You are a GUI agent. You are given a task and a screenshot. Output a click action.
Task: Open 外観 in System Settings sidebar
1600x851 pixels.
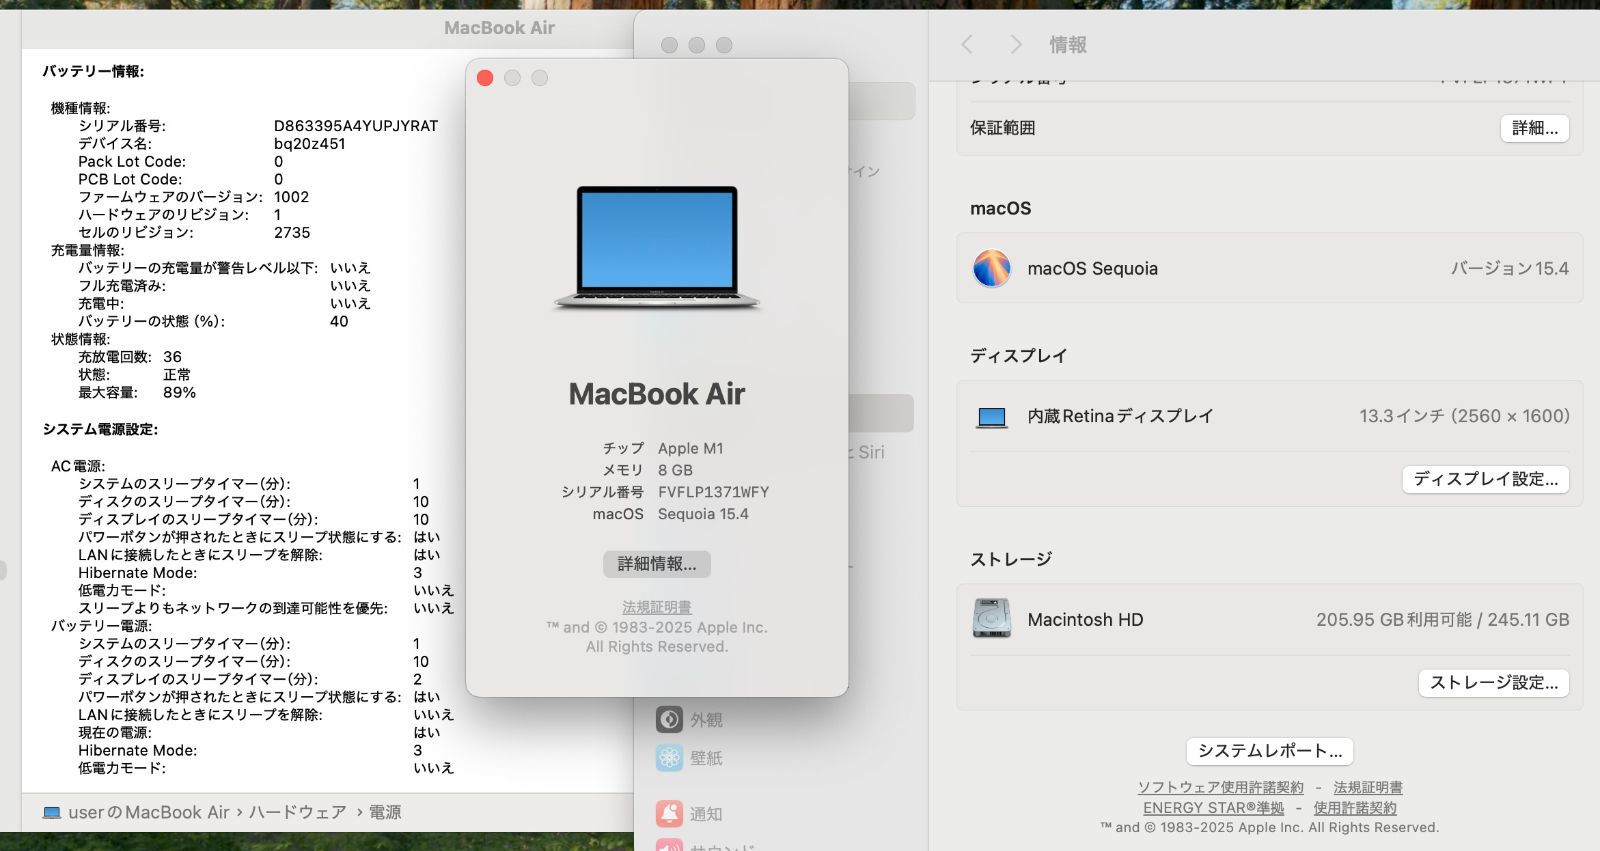[689, 720]
